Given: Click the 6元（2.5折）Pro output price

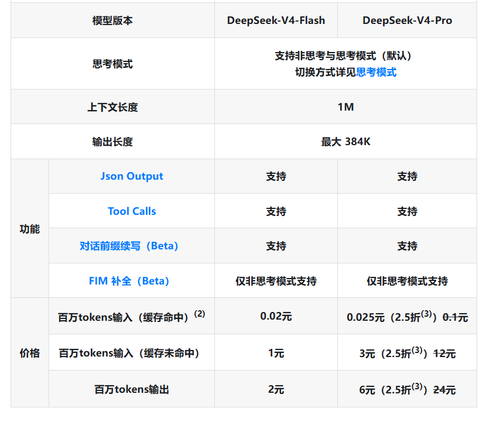Looking at the screenshot, I should [393, 389].
